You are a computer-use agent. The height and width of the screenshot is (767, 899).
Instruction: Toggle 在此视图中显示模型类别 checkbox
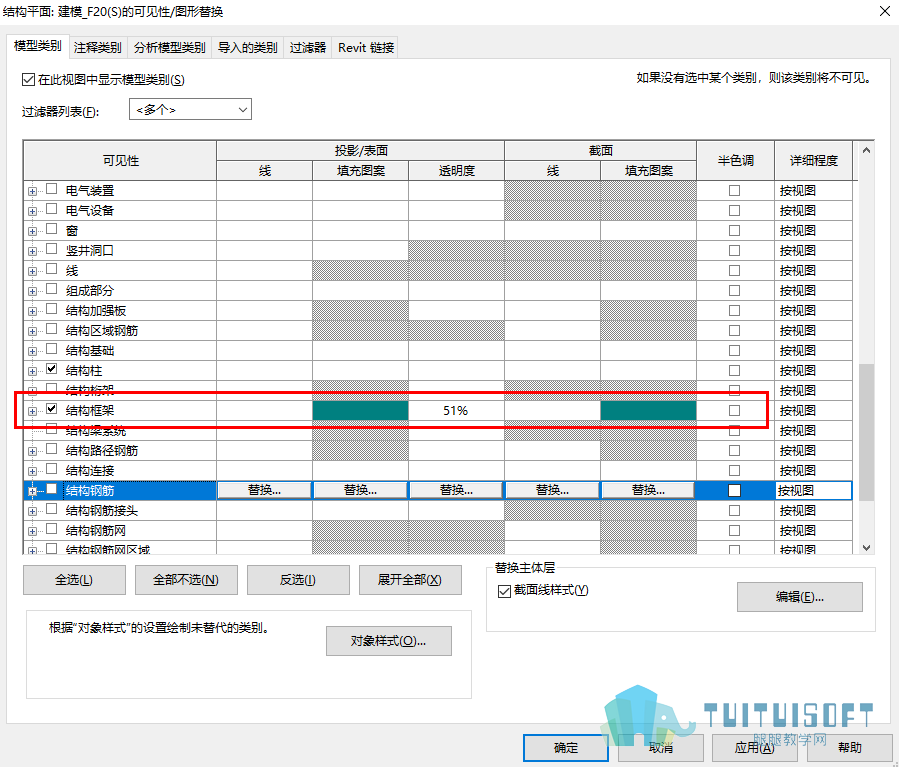(x=28, y=80)
